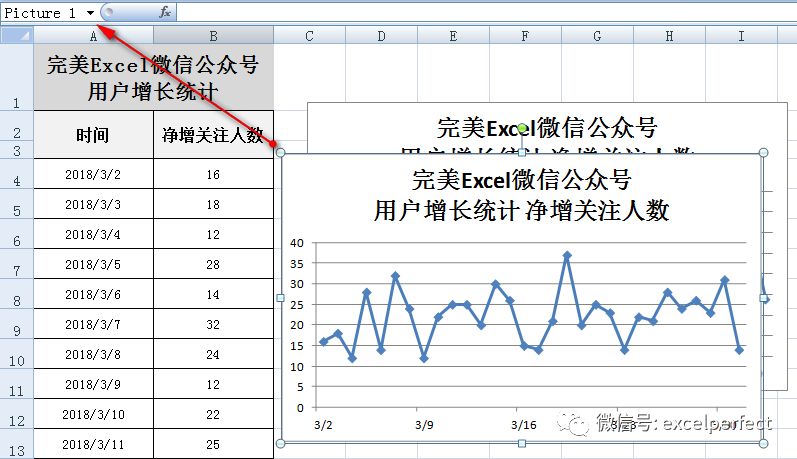Viewport: 797px width, 459px height.
Task: Click the 时间 header cell
Action: 94,135
